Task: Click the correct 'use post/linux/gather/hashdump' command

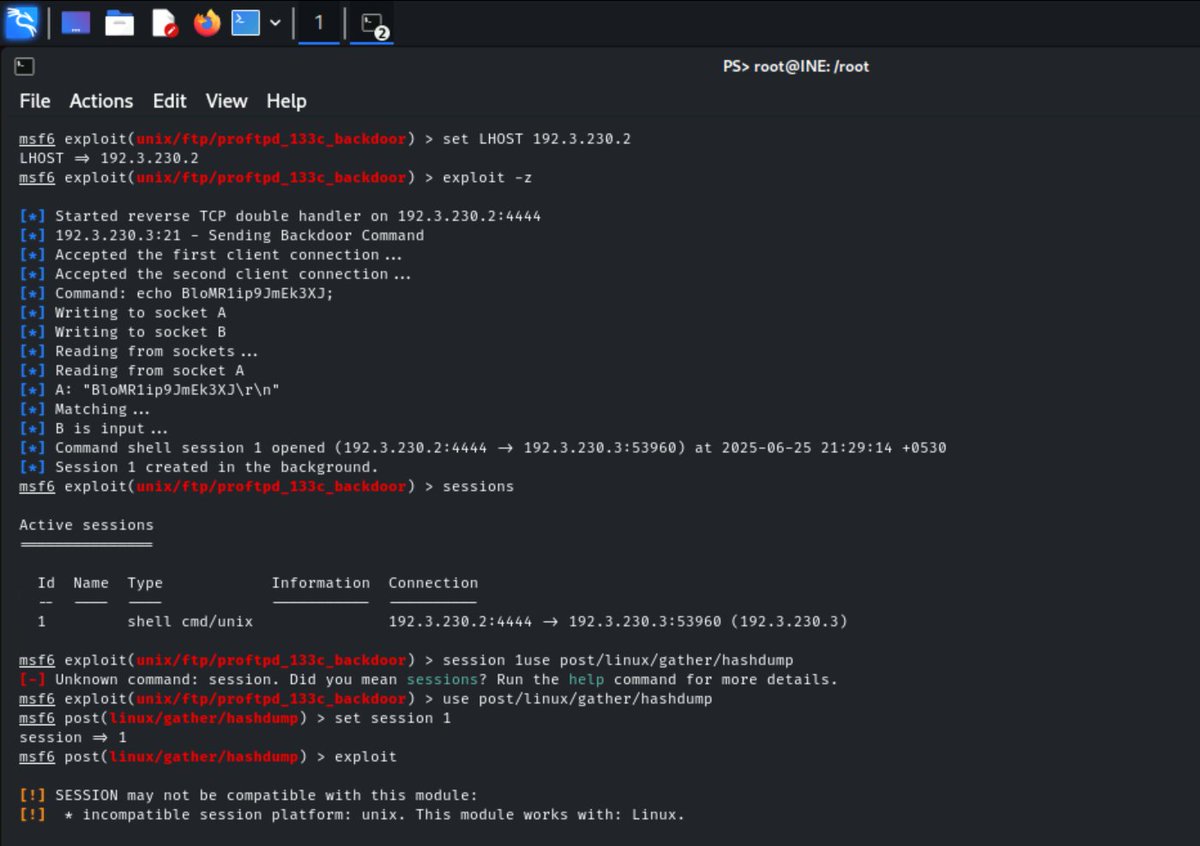Action: (577, 699)
